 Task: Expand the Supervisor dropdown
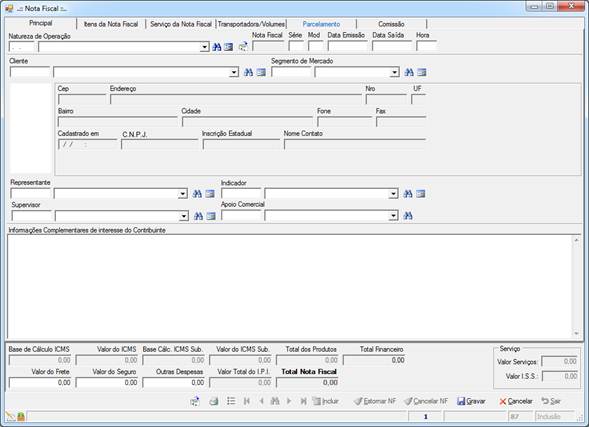click(x=184, y=216)
